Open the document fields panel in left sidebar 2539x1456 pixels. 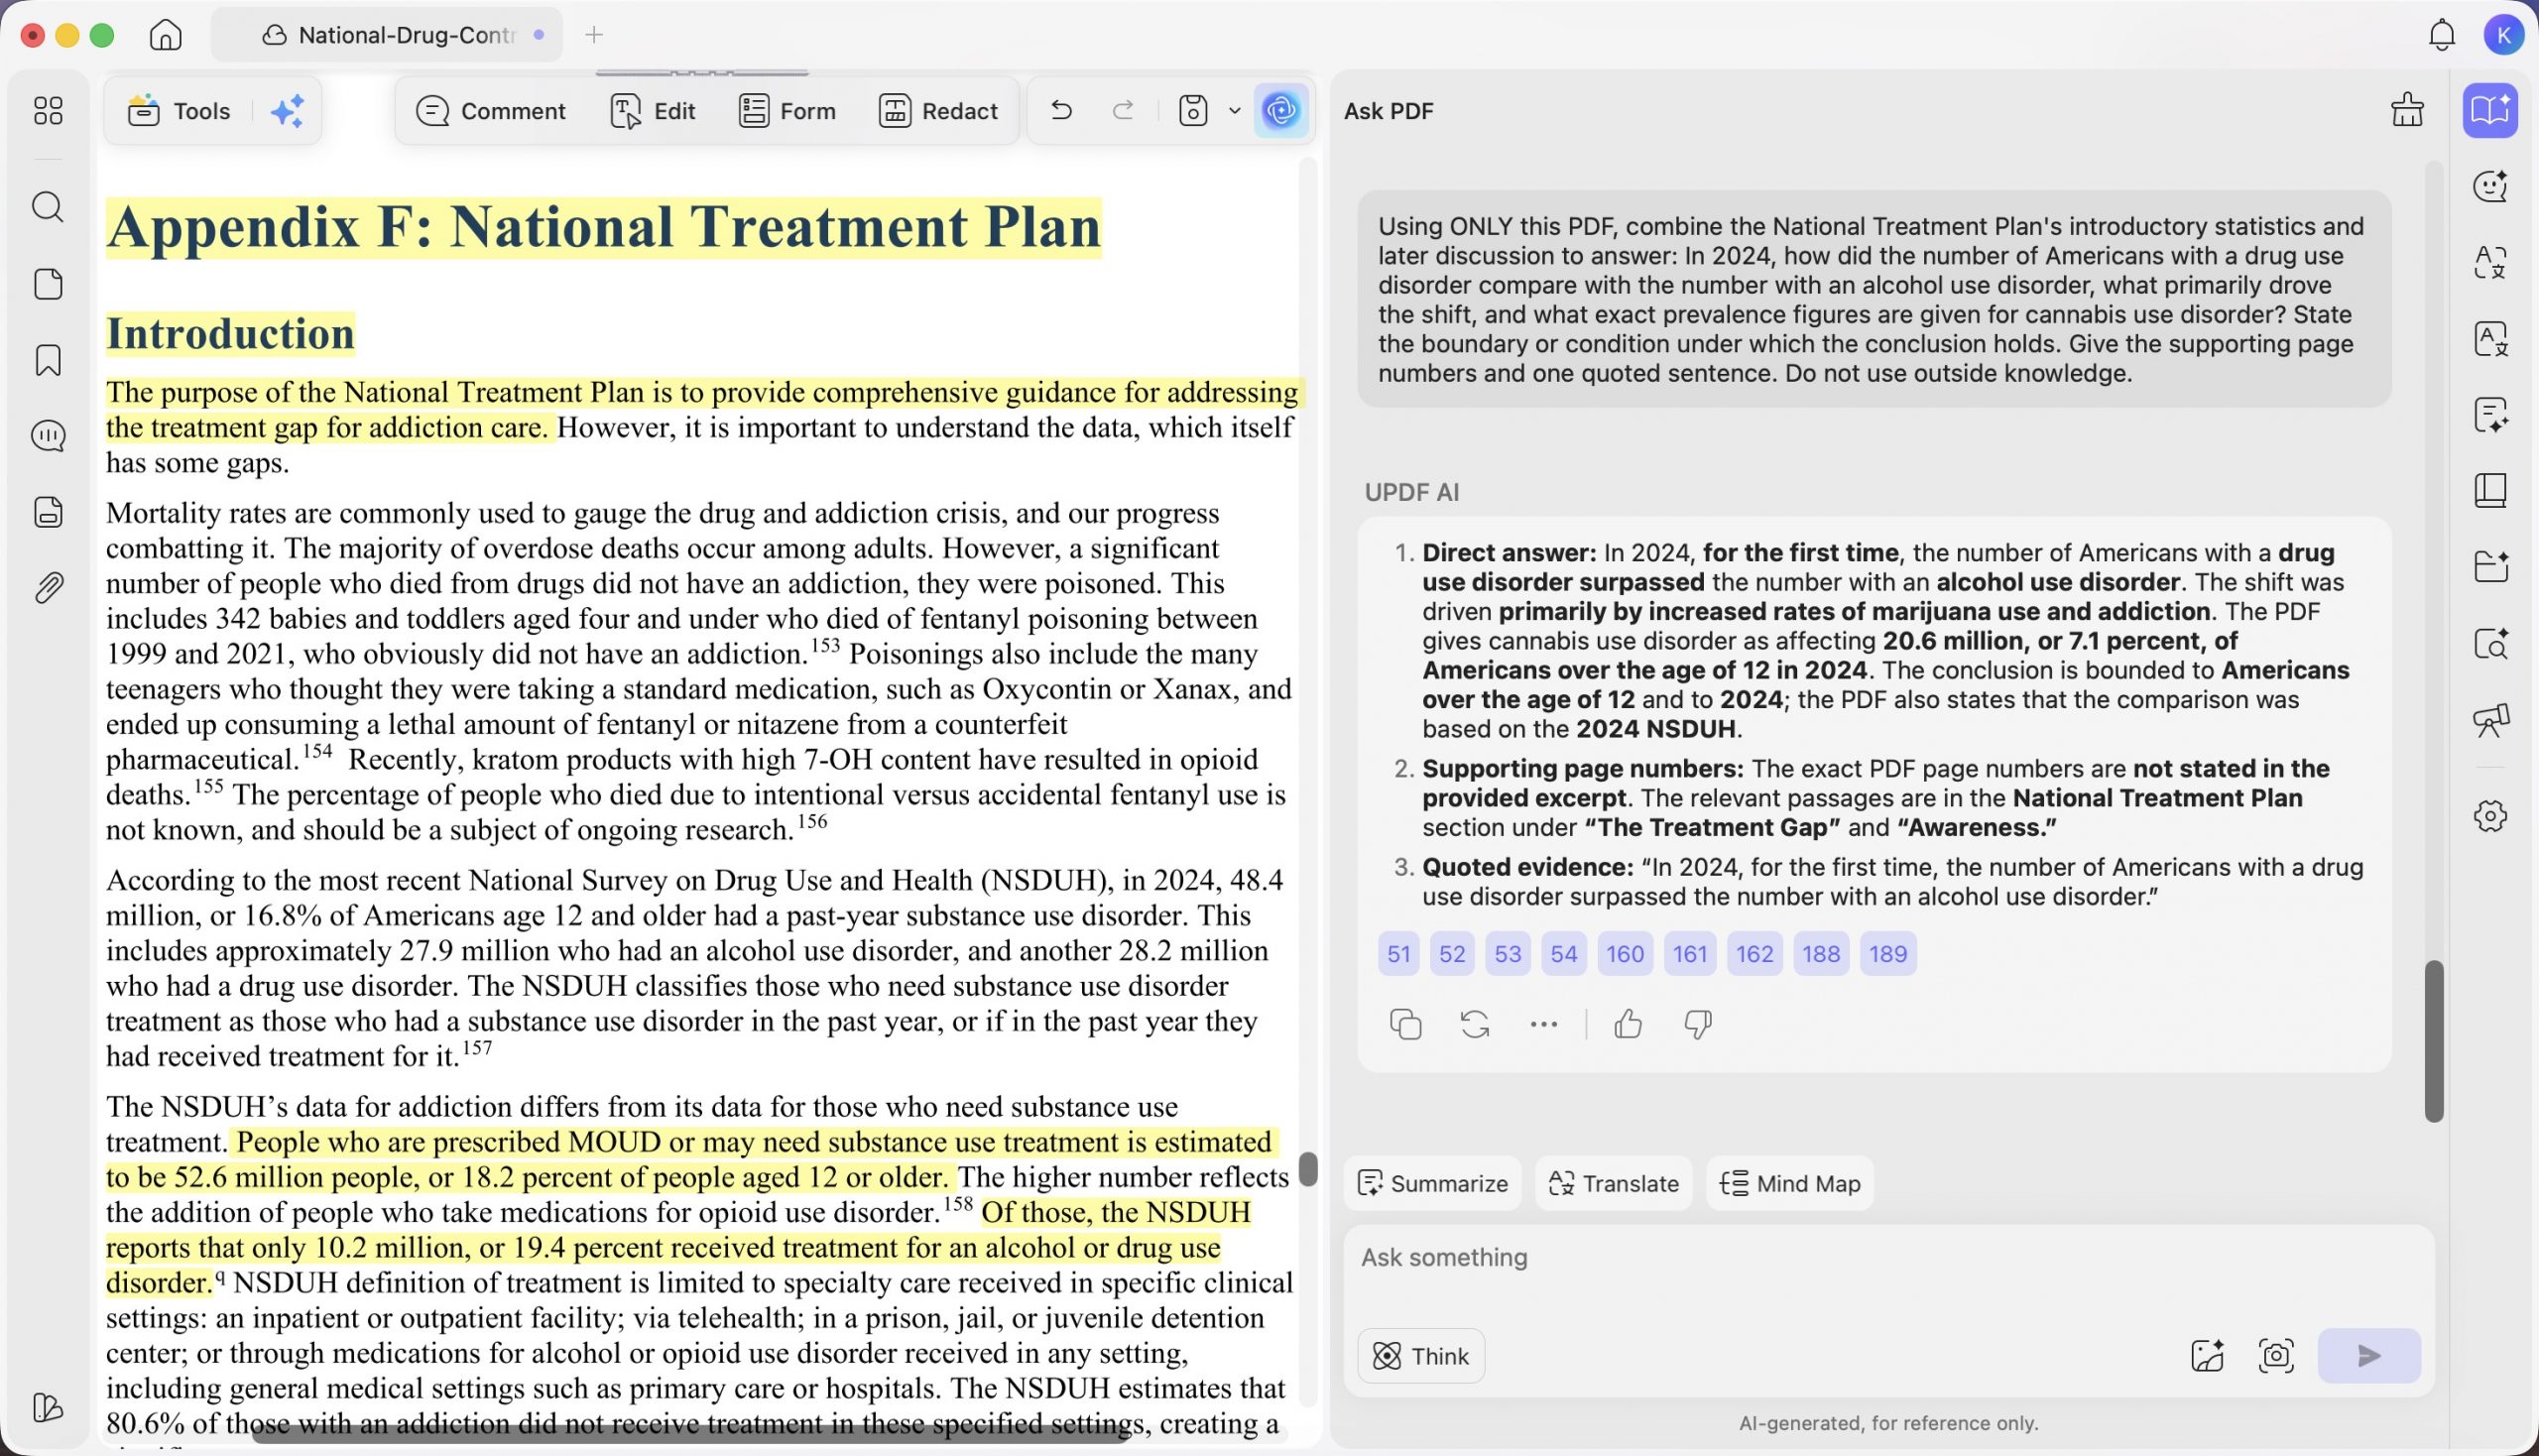coord(48,512)
